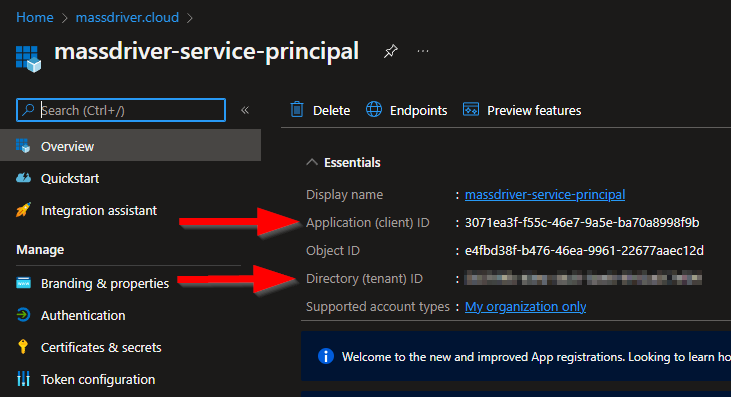Delete the app registration
The image size is (731, 397).
coord(331,110)
